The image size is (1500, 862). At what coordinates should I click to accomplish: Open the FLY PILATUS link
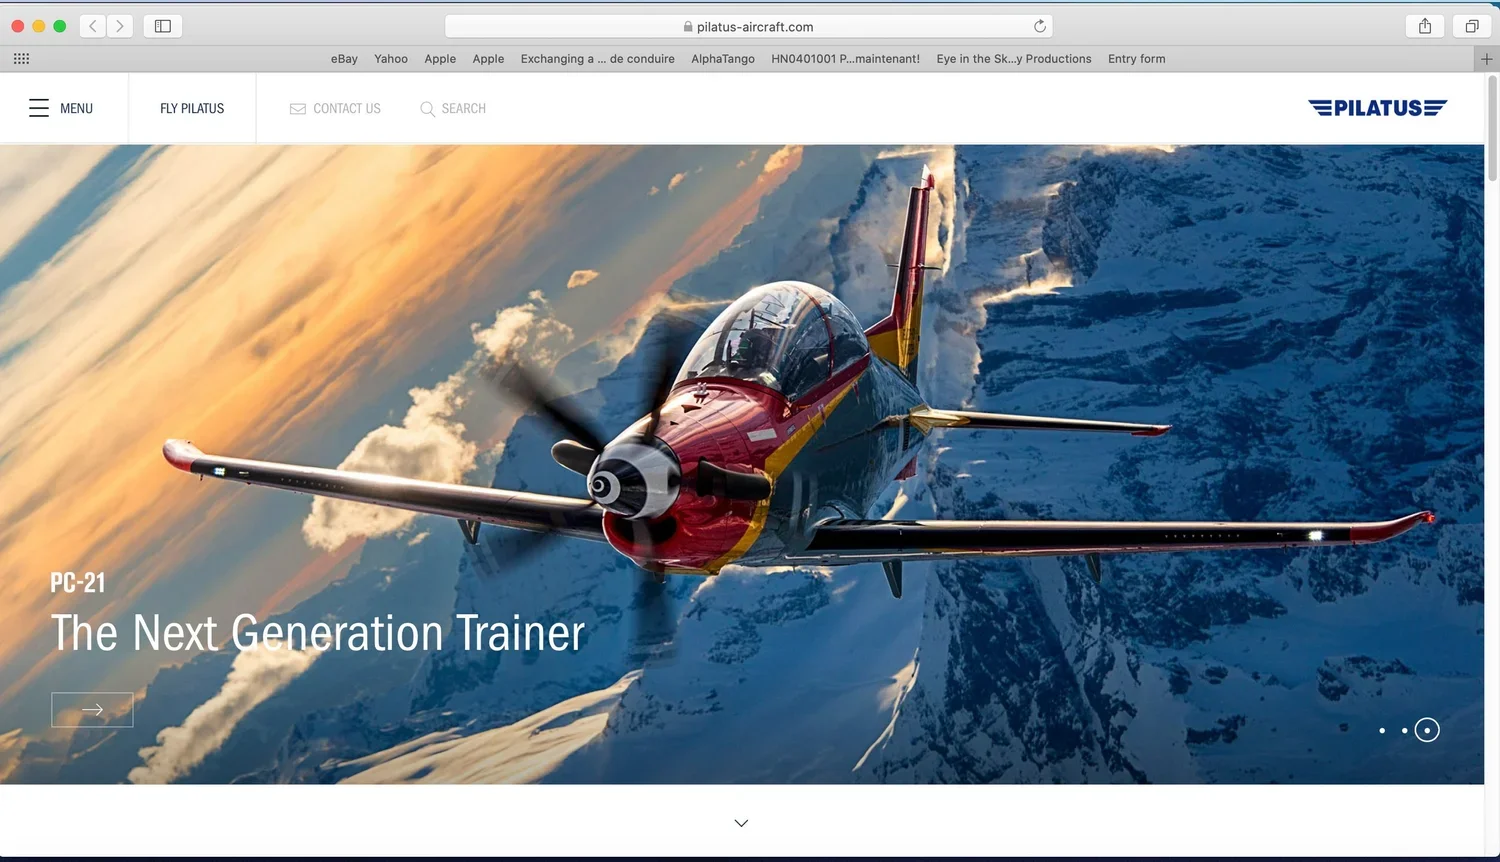point(192,108)
